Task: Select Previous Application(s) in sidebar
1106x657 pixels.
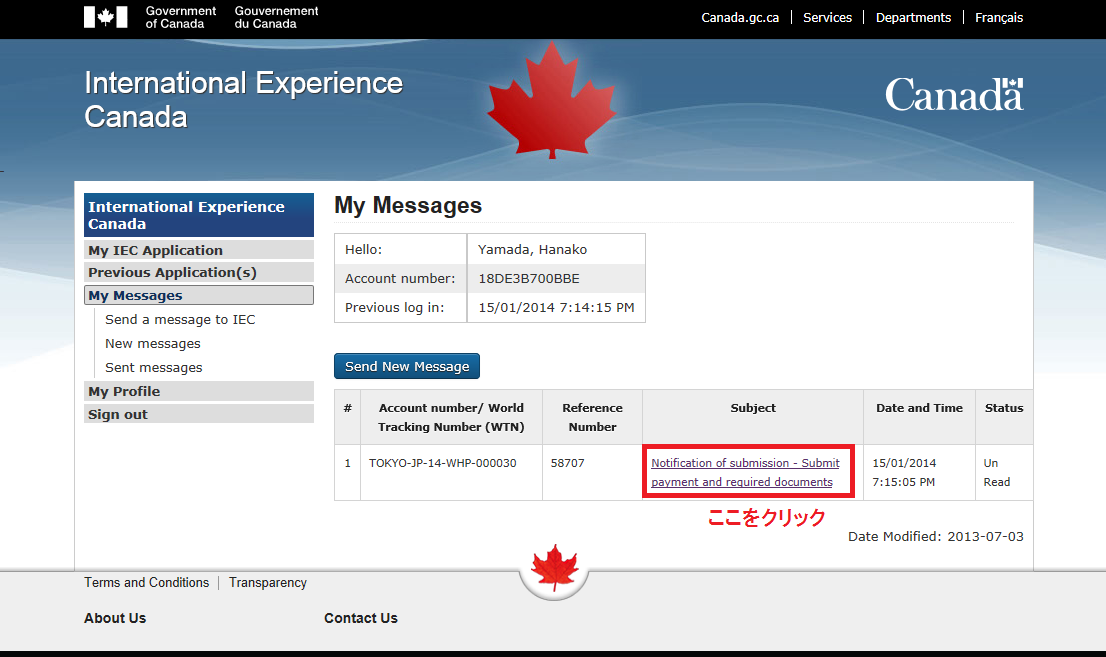Action: click(x=199, y=272)
